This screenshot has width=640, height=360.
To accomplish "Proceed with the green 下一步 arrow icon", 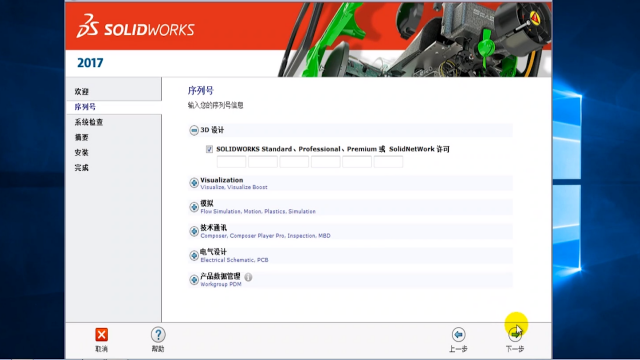I will (x=515, y=335).
